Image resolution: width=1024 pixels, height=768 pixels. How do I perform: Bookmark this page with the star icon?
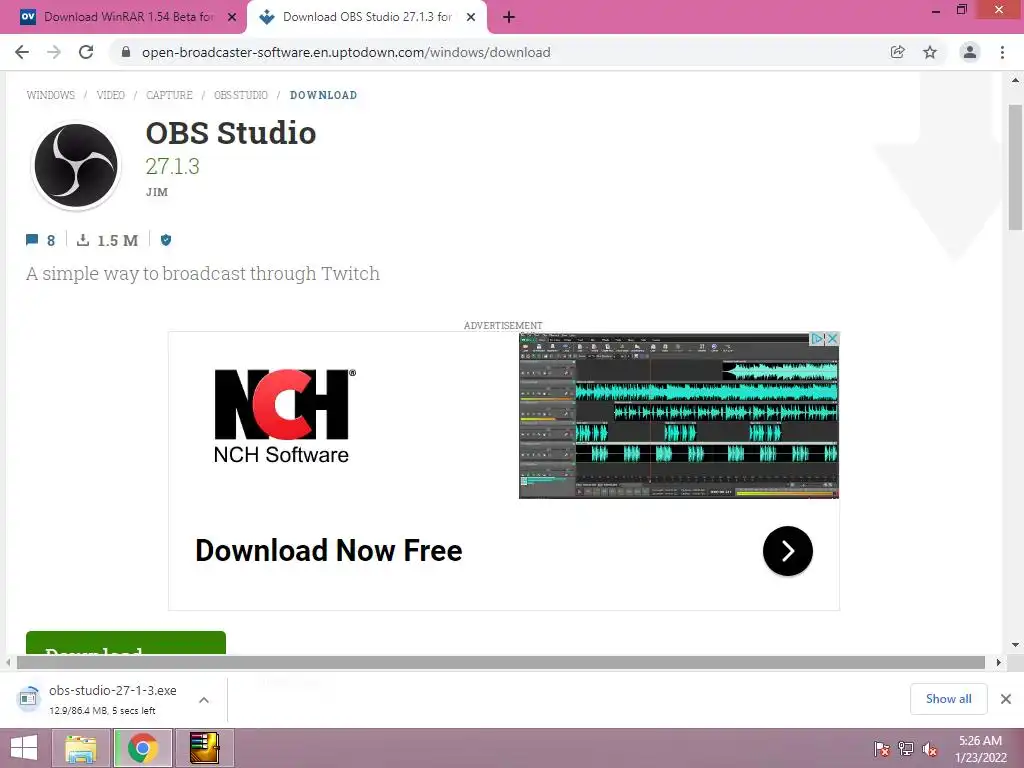(x=930, y=52)
